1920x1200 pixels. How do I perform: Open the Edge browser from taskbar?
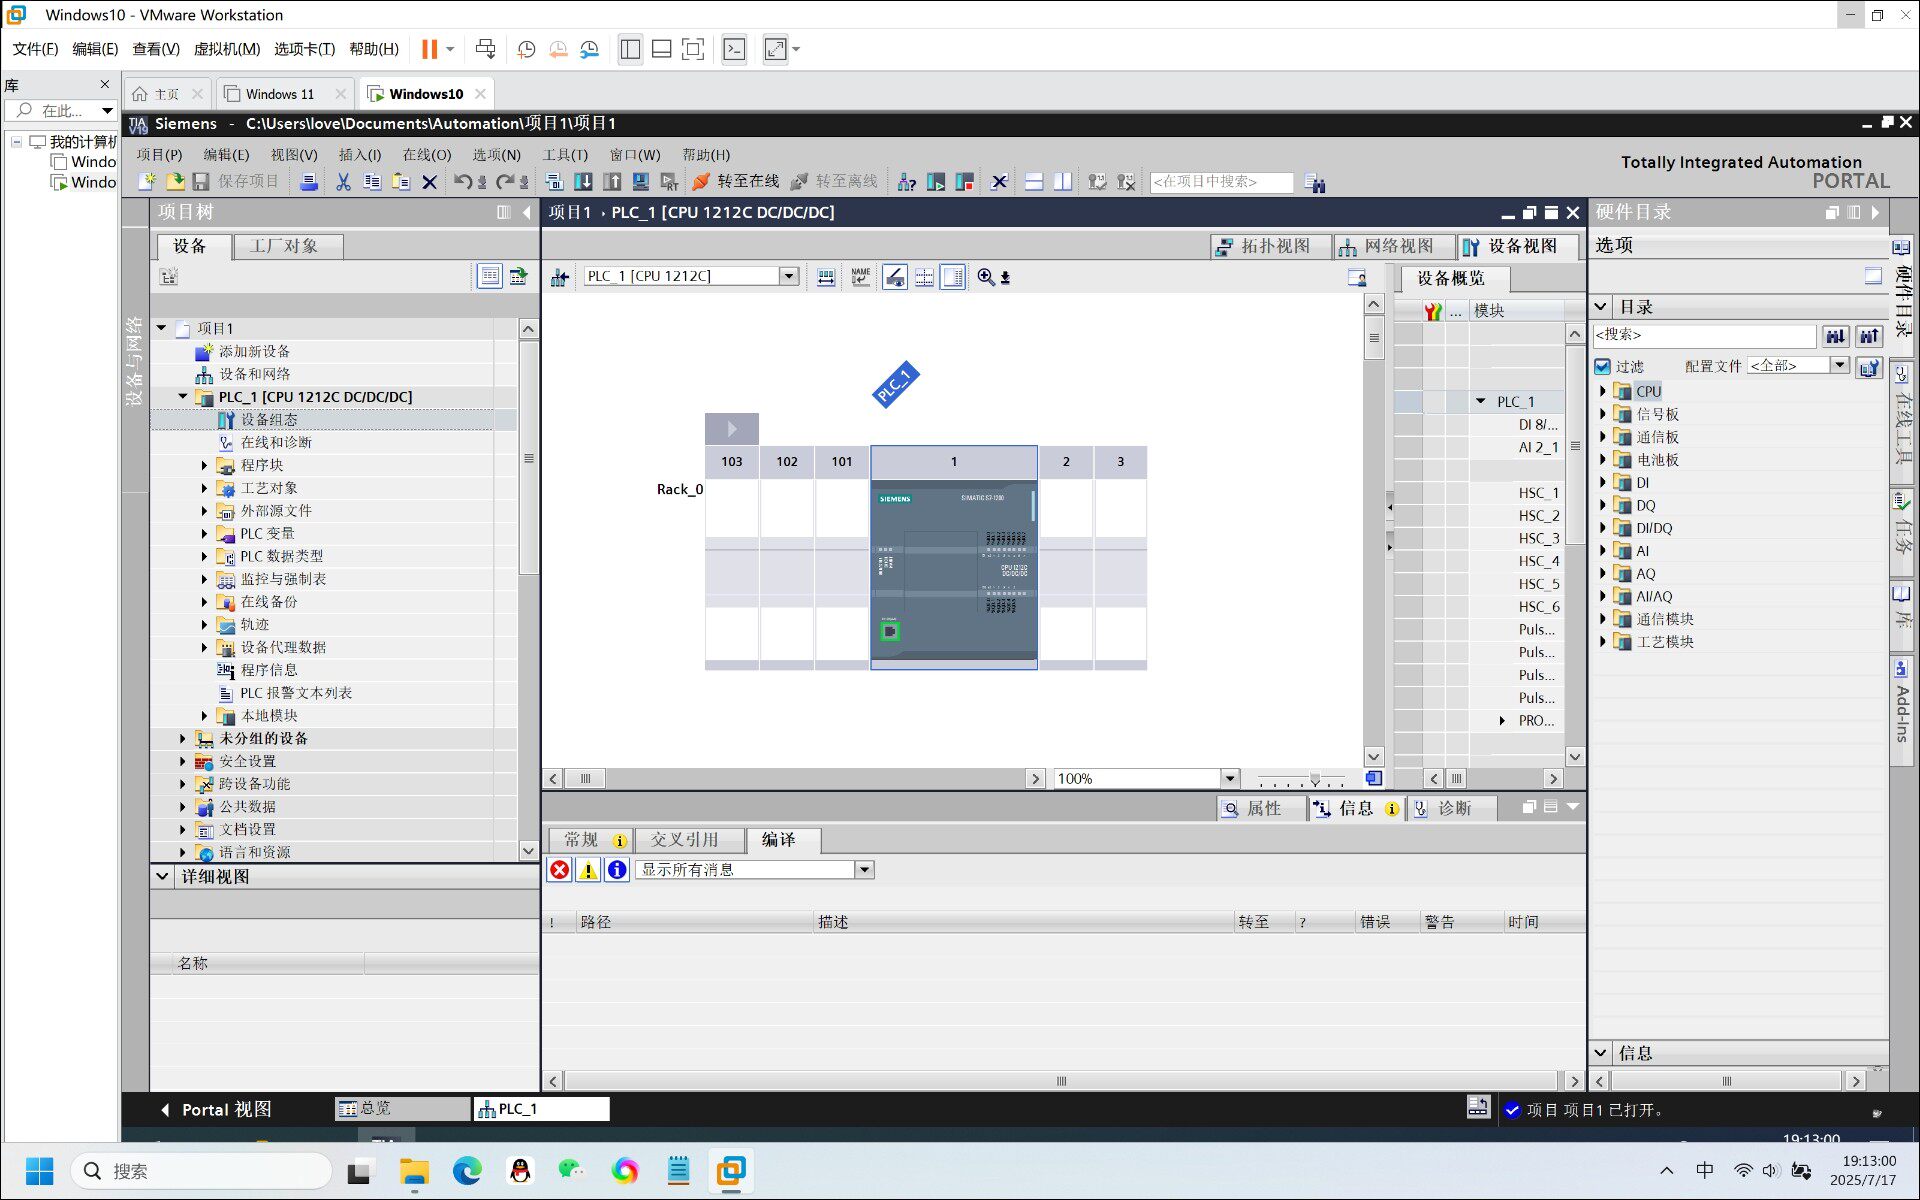point(467,1170)
